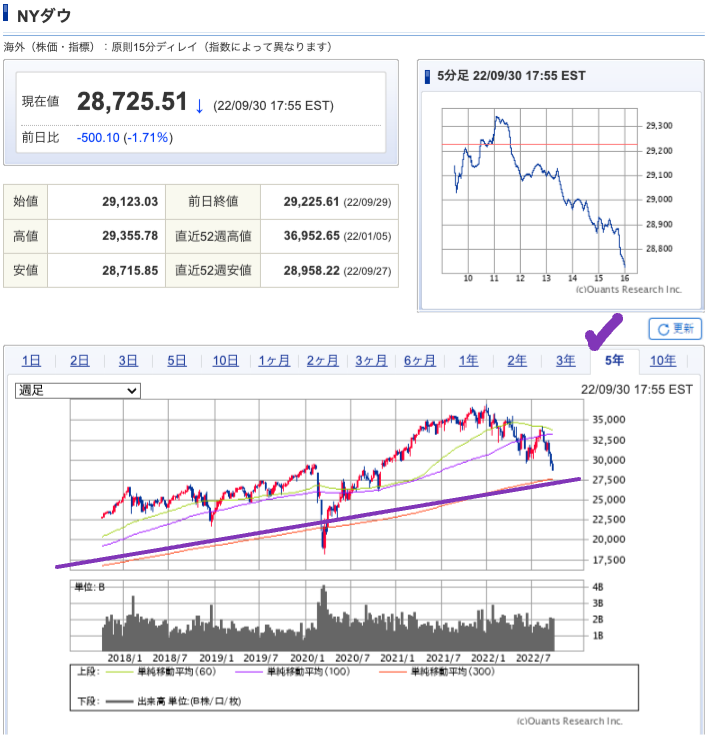Viewport: 711px width, 735px height.
Task: Click the 前日終値 value 29,225.61
Action: (x=311, y=202)
